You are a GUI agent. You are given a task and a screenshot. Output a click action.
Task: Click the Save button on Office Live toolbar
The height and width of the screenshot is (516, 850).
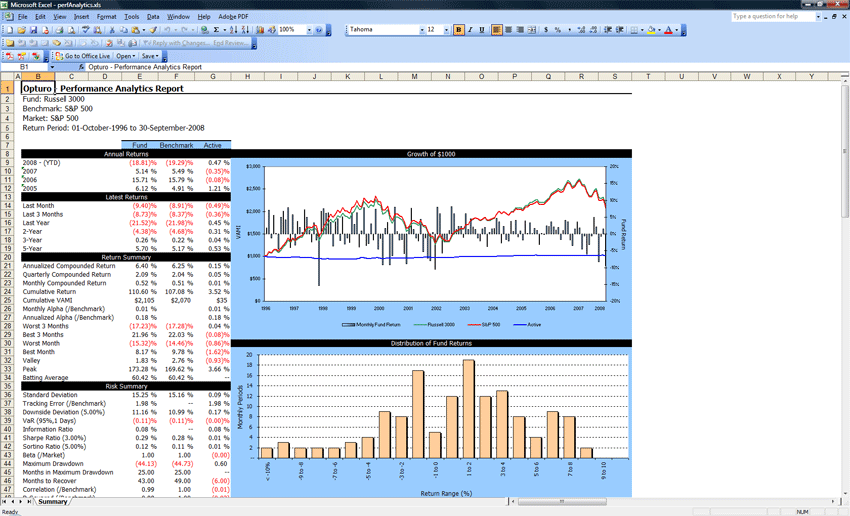coord(148,56)
